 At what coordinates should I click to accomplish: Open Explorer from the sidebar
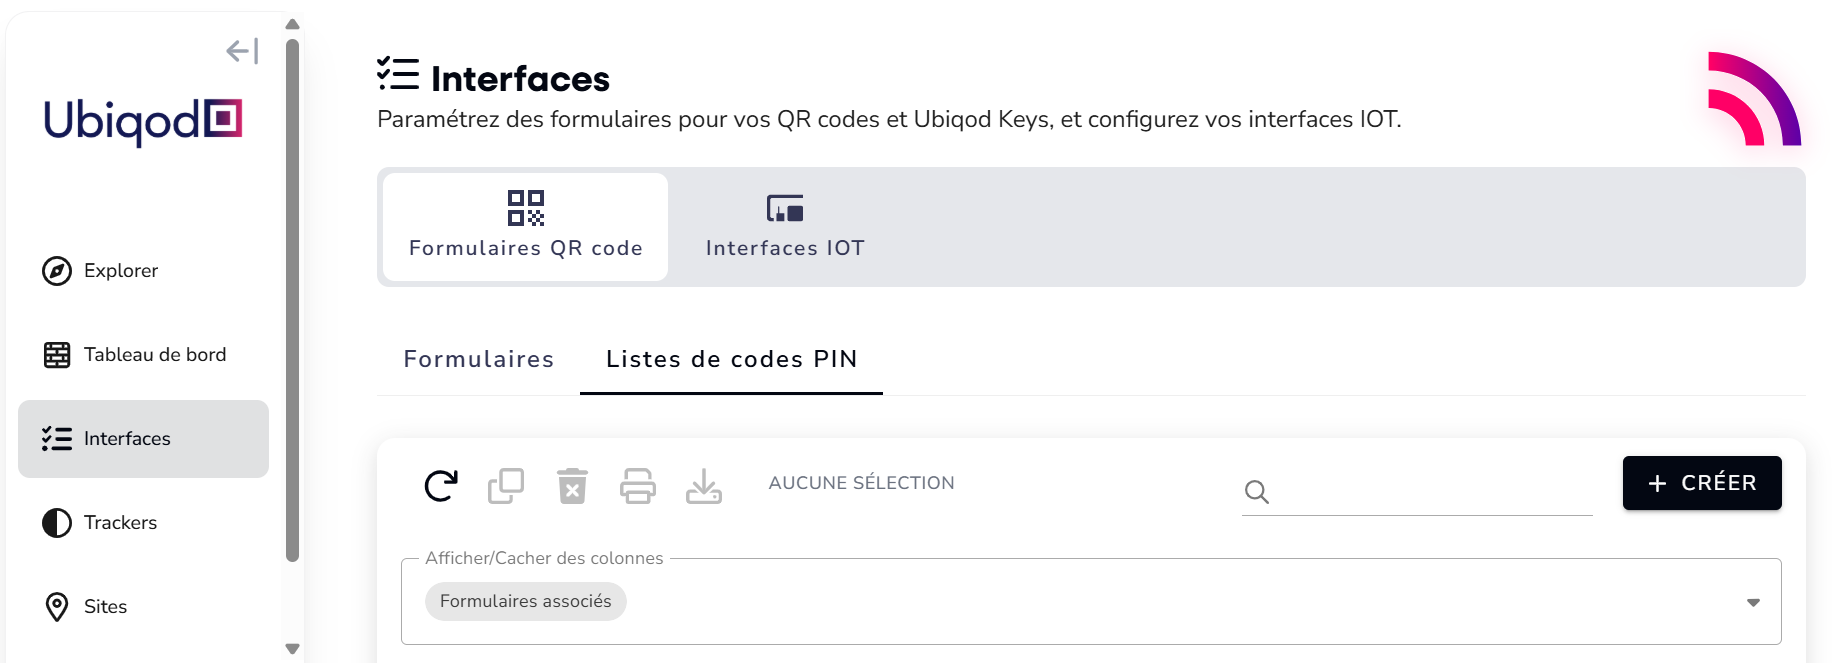120,271
